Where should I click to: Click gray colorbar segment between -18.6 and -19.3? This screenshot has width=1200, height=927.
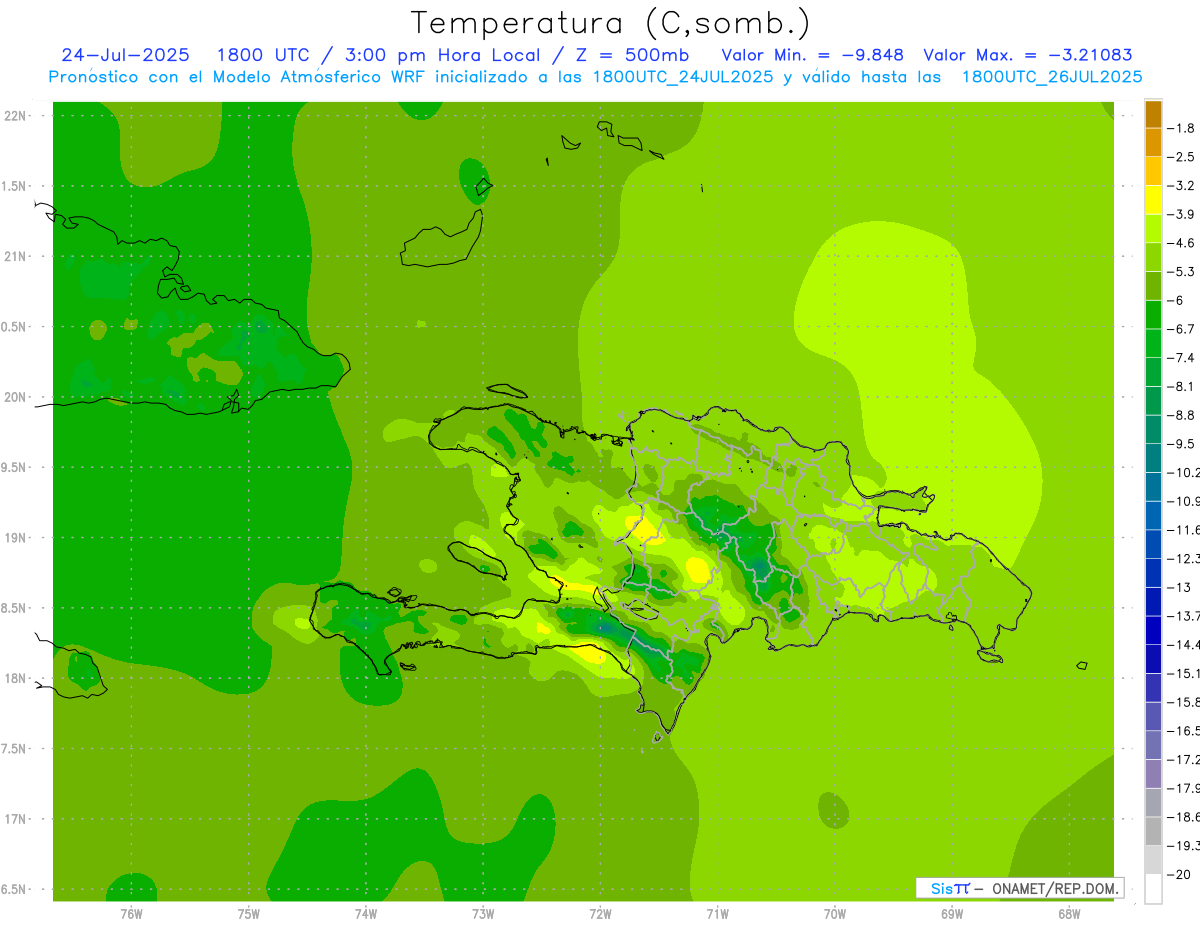[x=1153, y=831]
